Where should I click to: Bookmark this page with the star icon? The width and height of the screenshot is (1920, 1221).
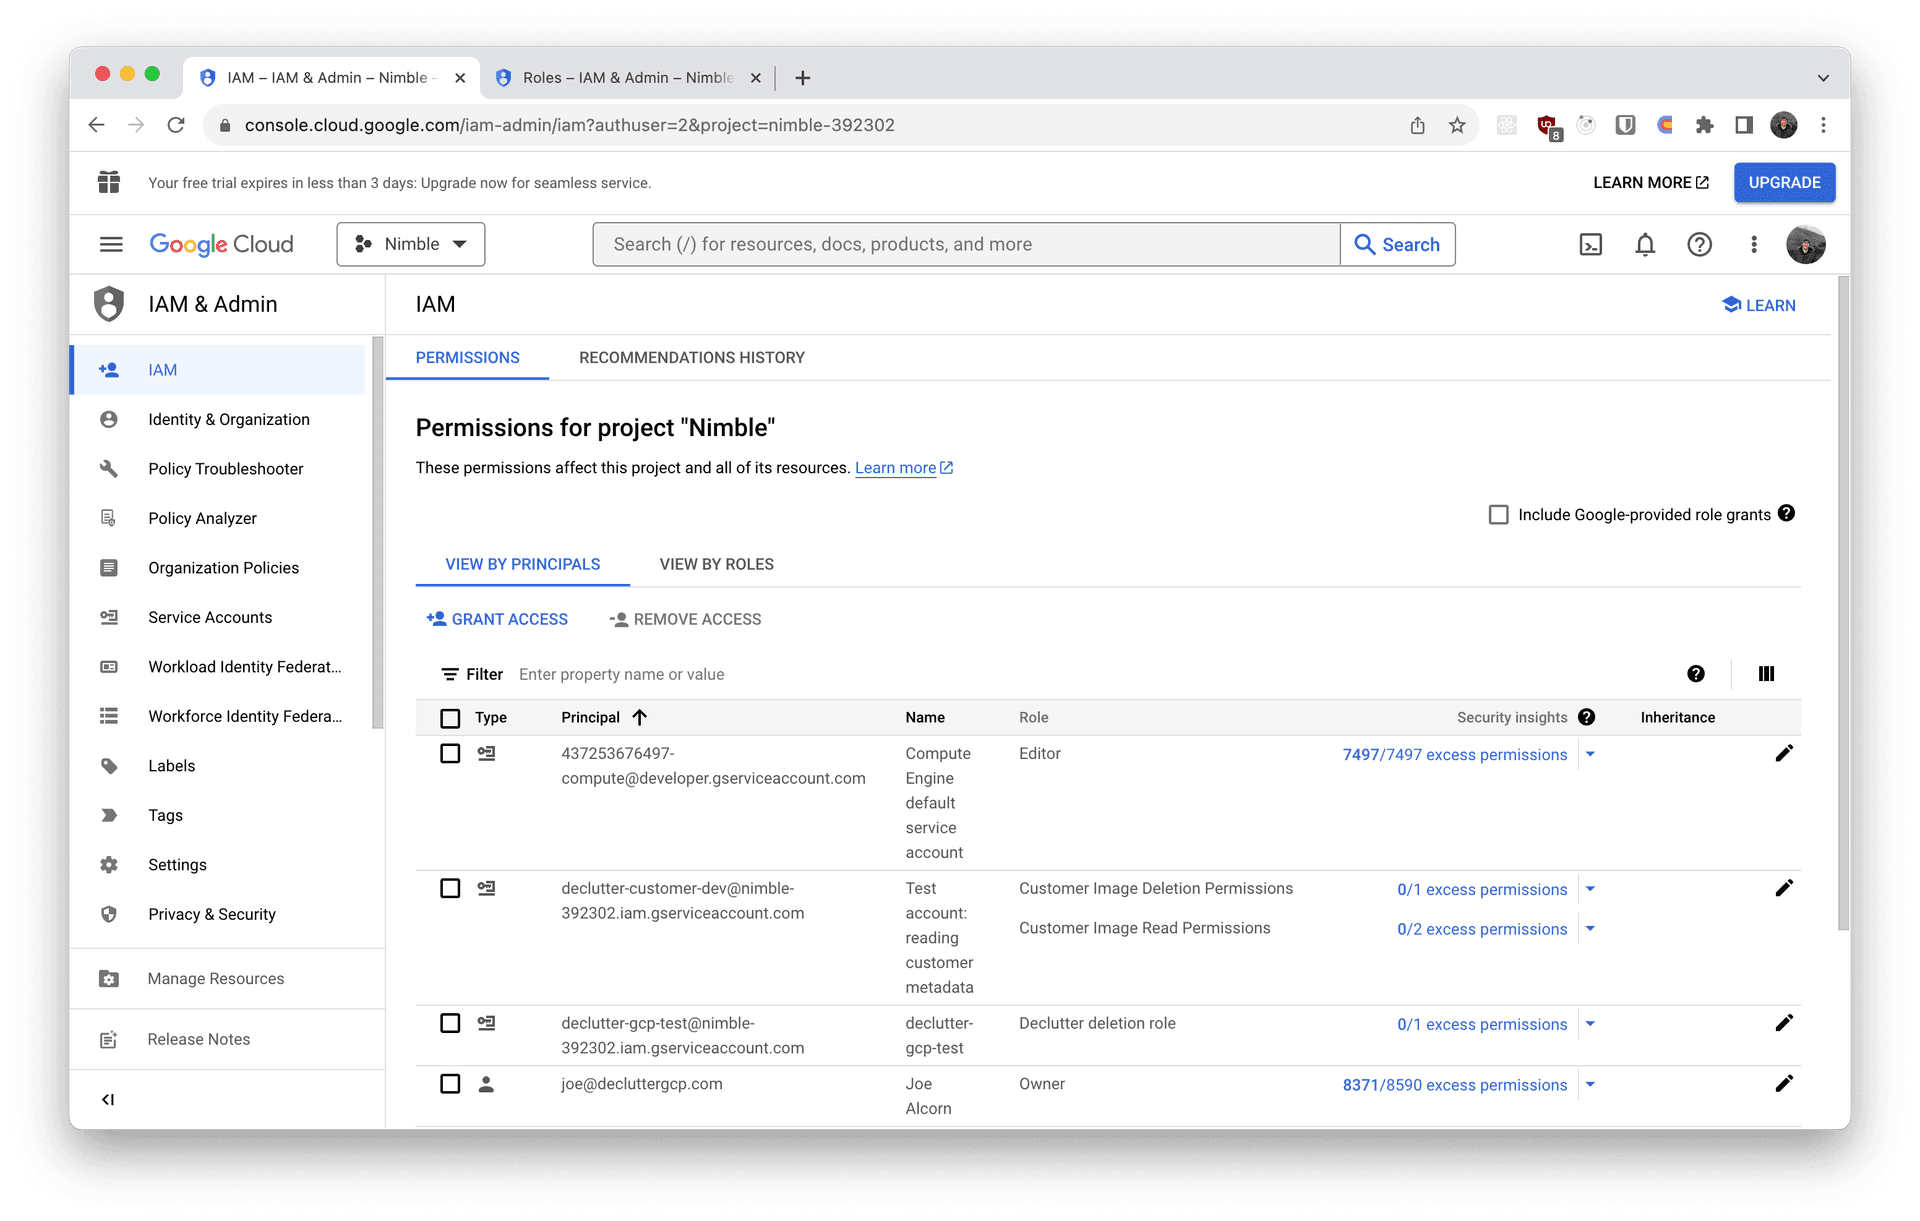coord(1457,125)
